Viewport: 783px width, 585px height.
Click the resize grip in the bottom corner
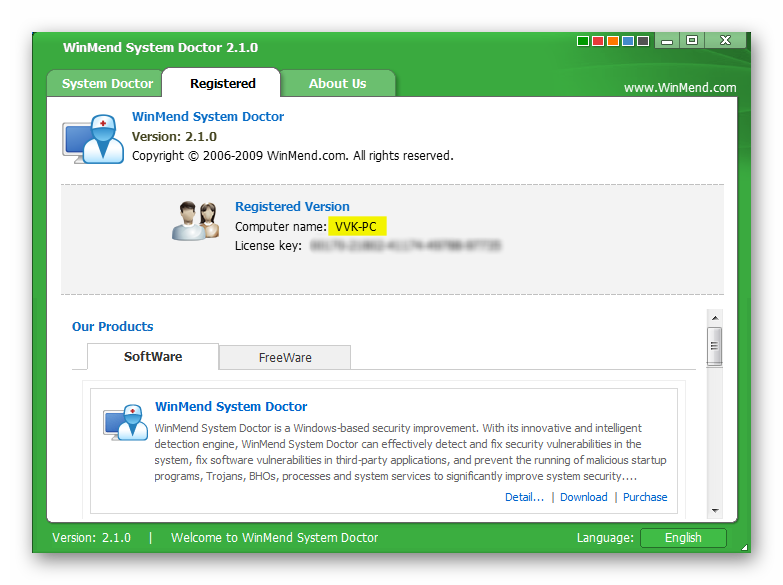click(x=745, y=547)
